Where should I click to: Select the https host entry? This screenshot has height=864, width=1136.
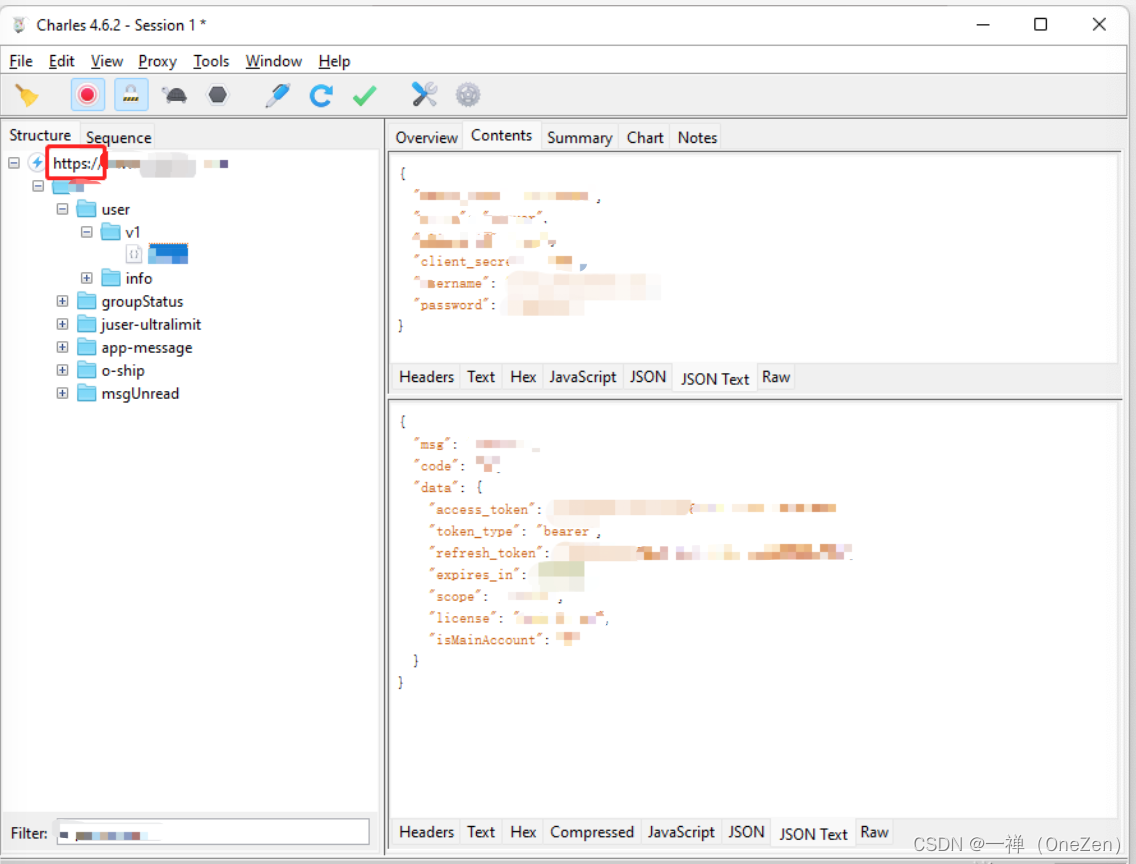[127, 163]
